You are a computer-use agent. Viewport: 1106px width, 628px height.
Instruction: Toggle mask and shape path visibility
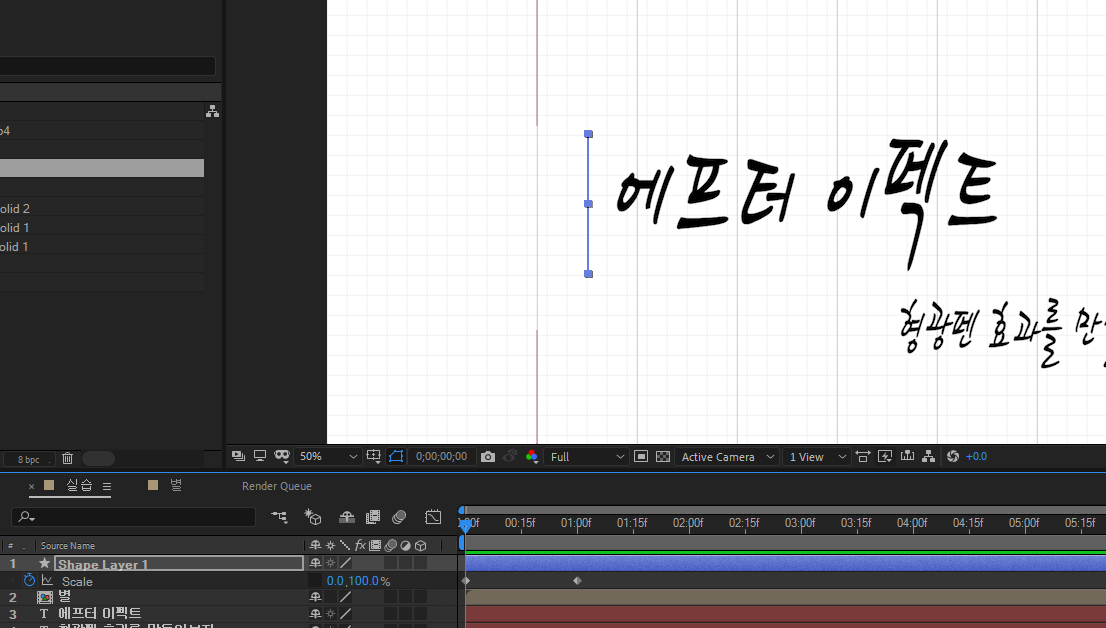coord(396,457)
